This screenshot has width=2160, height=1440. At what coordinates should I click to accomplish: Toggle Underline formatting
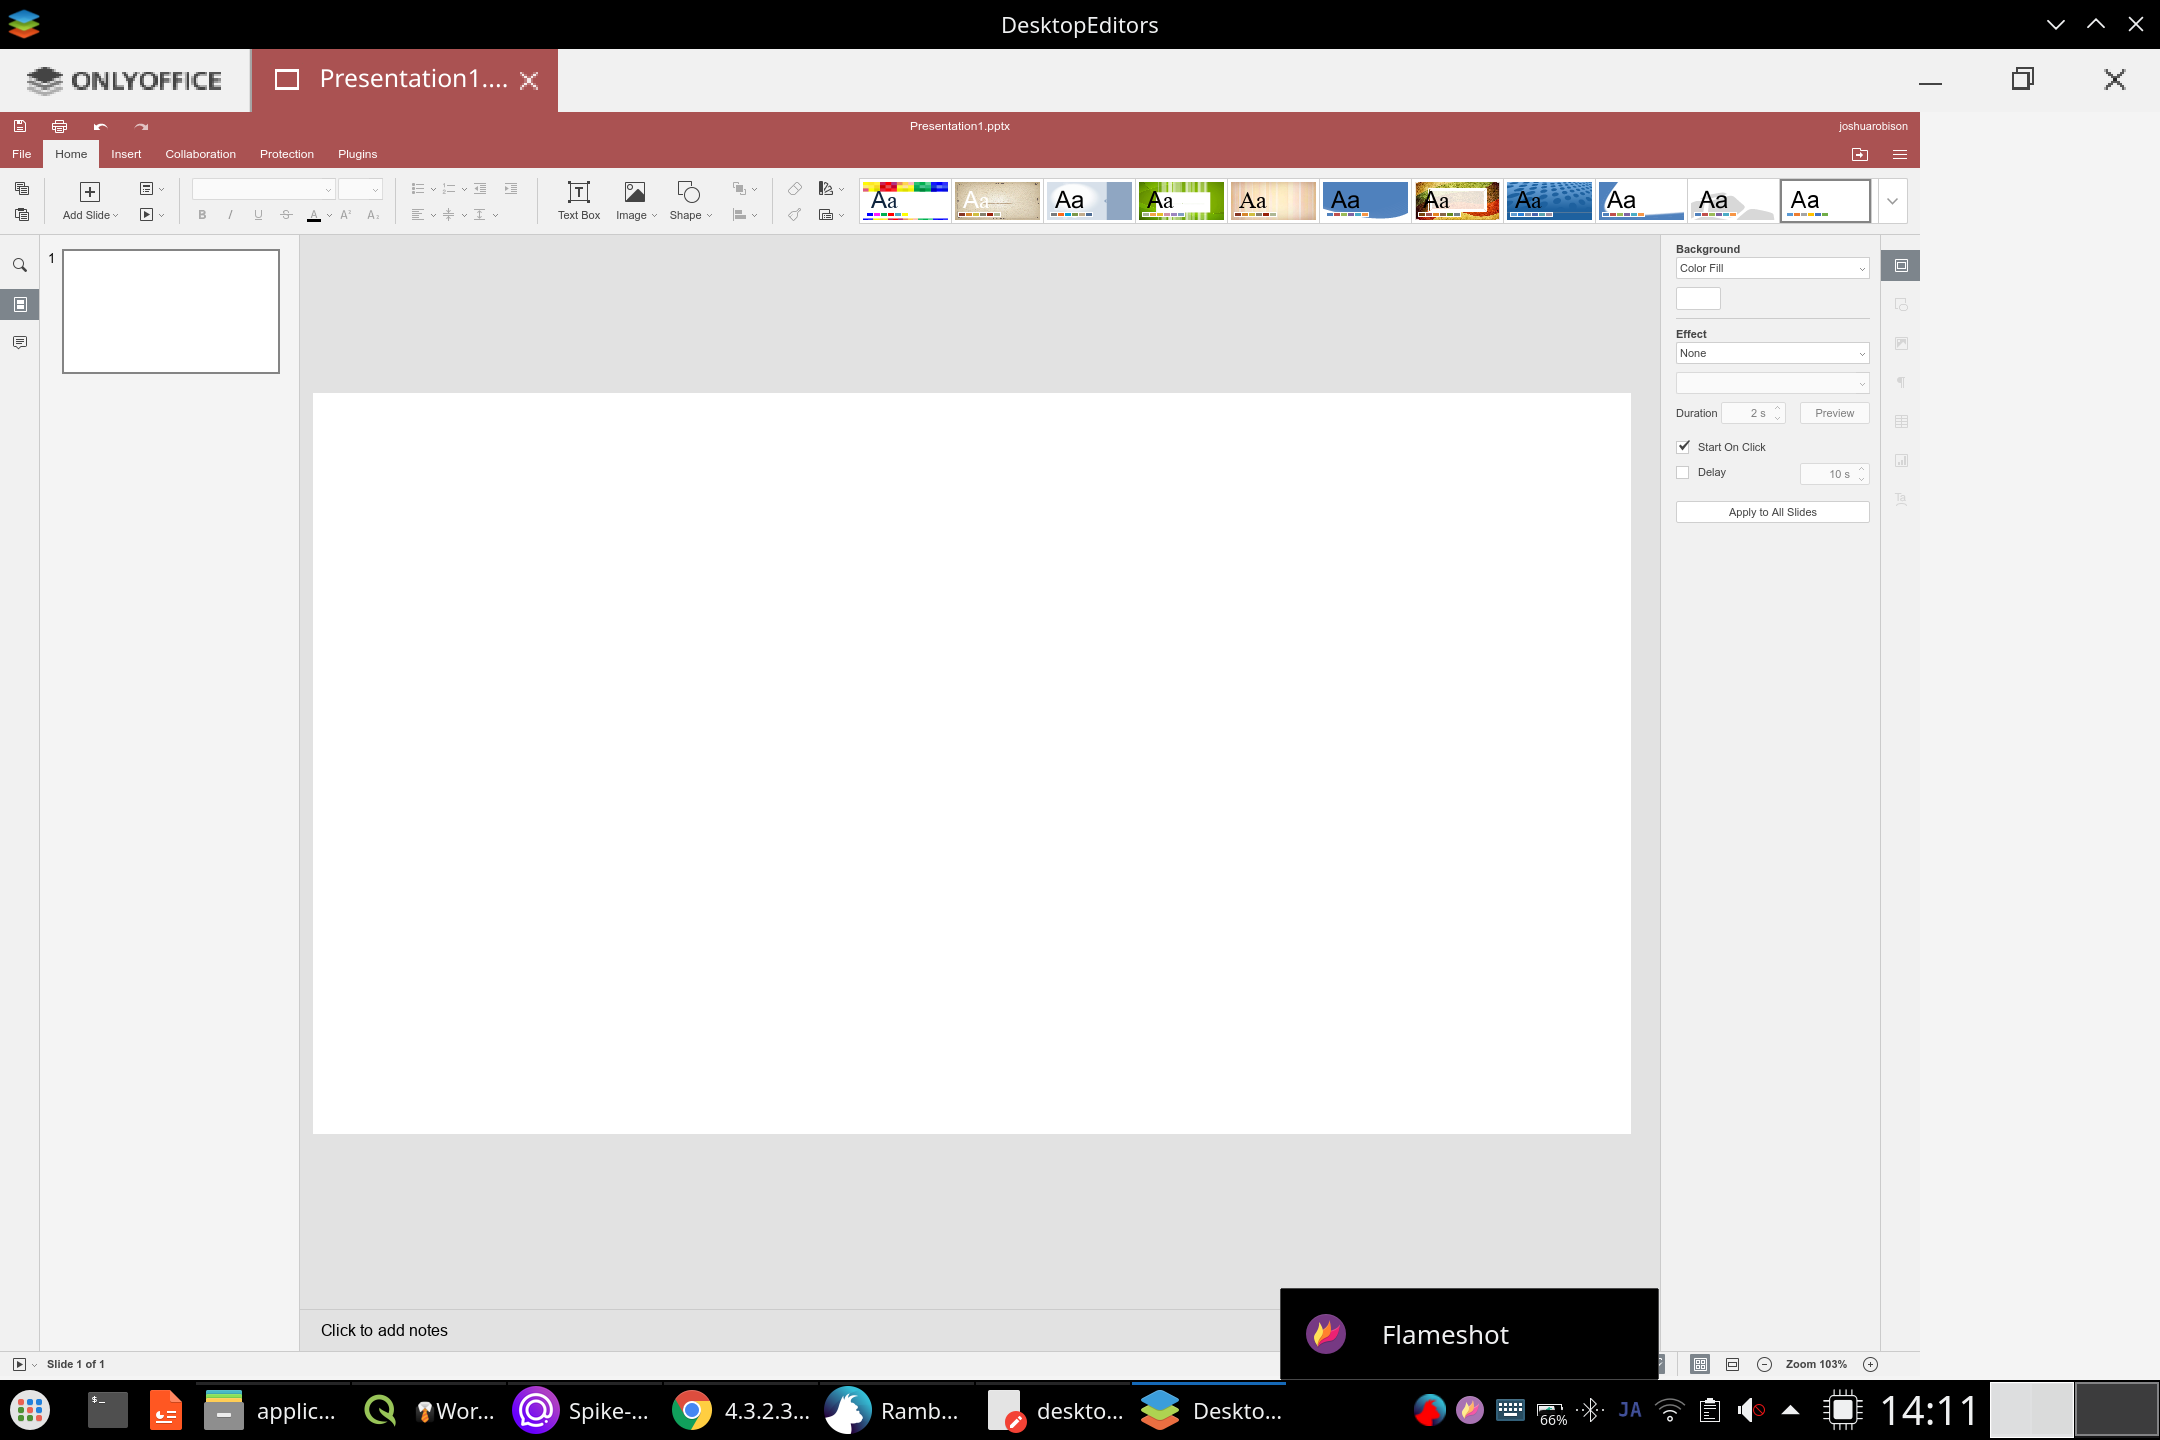click(258, 215)
